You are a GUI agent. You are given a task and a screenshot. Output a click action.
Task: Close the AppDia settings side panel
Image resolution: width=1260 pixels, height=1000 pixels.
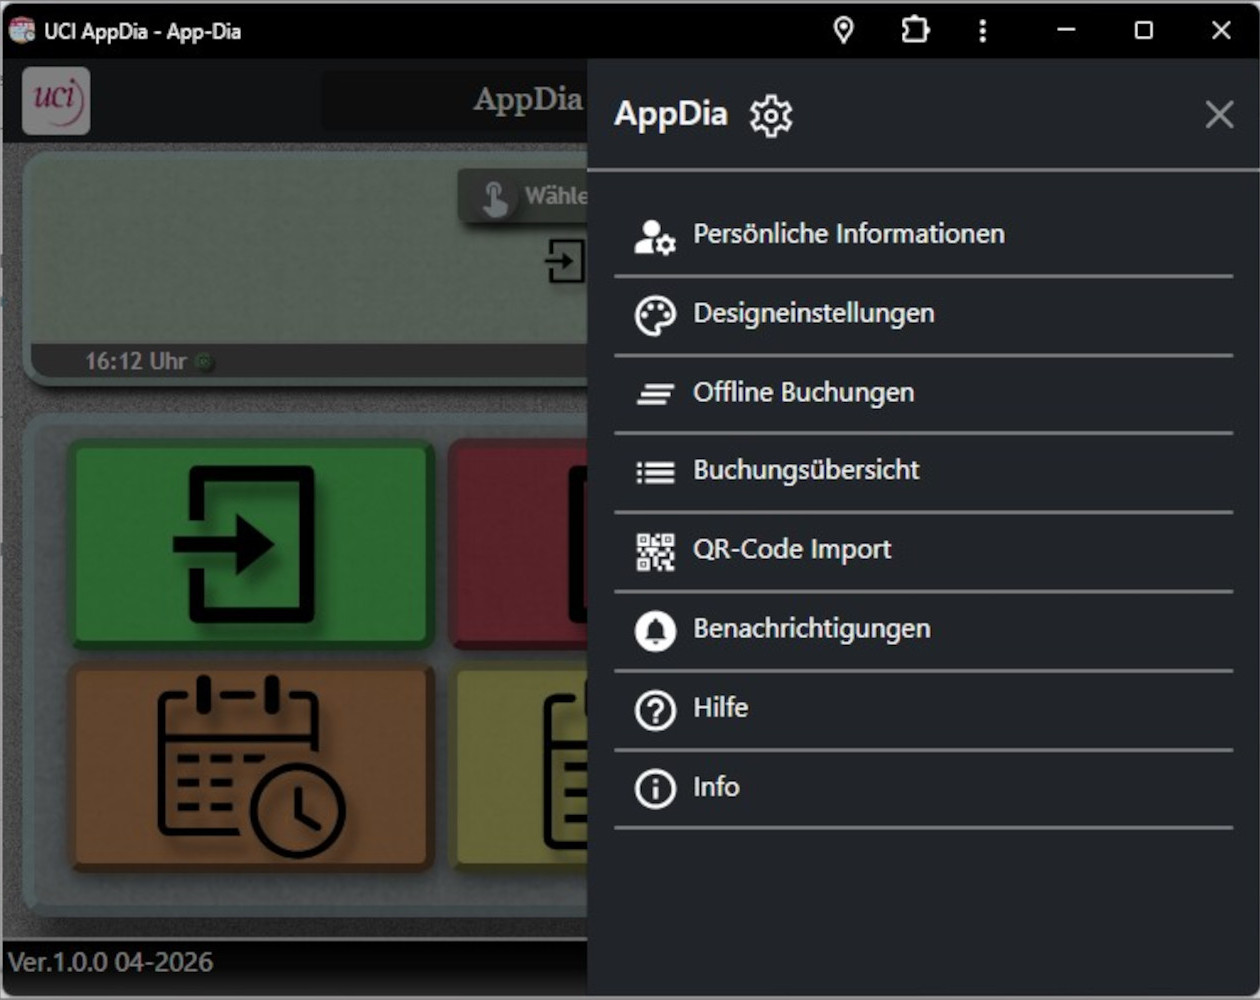click(1219, 115)
